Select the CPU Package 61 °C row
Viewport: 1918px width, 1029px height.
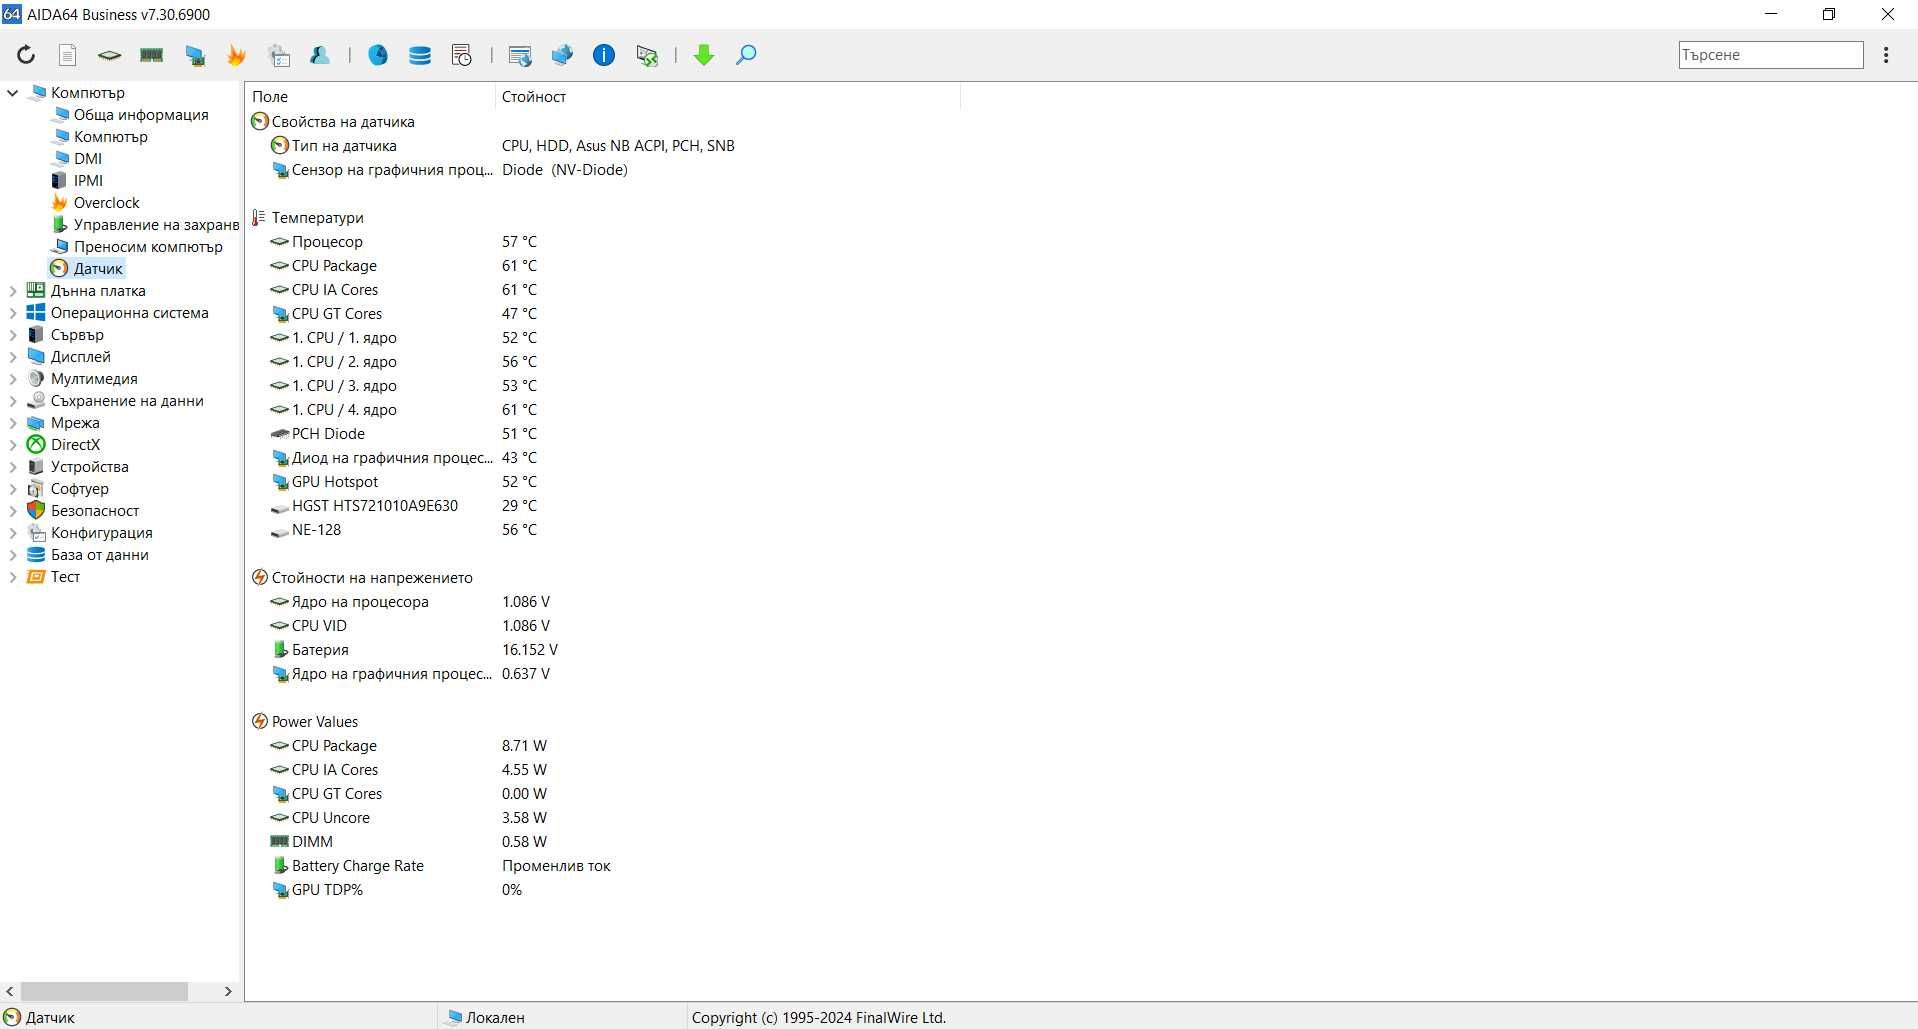coord(403,266)
